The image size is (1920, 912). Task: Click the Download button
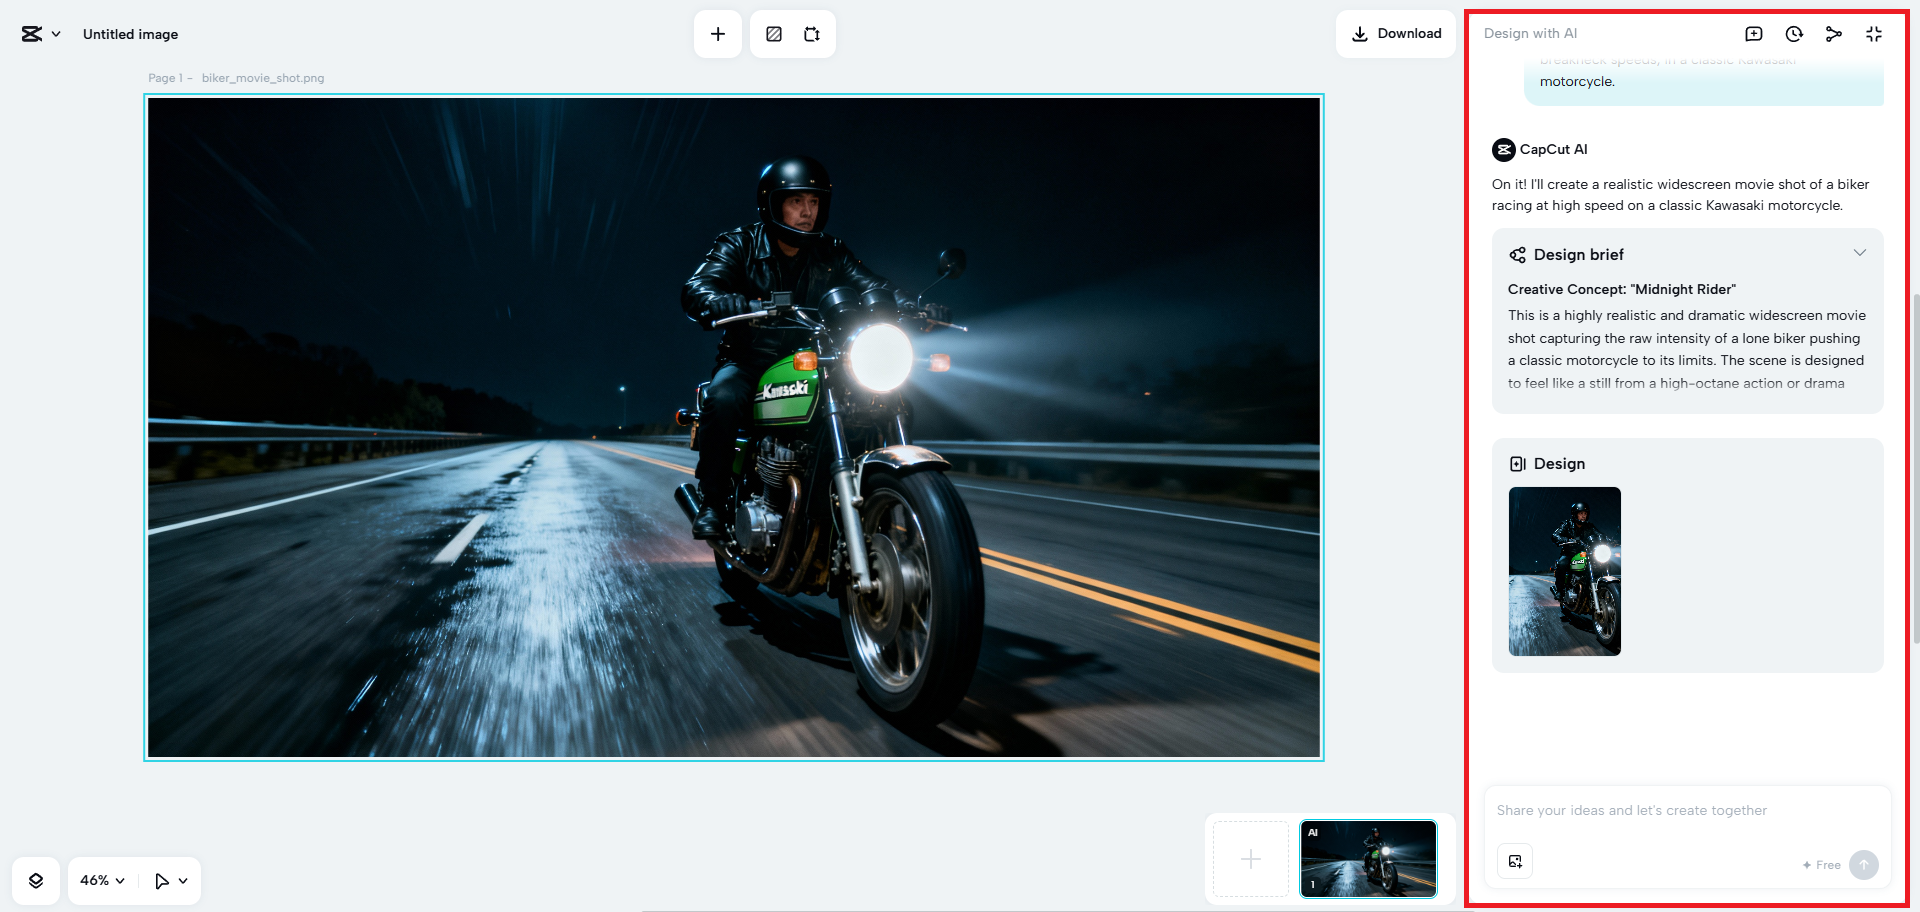(x=1396, y=34)
